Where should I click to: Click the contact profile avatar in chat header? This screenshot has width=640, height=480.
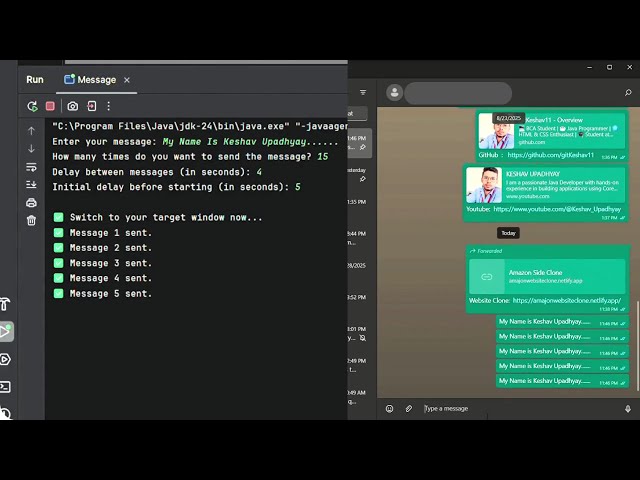click(394, 93)
